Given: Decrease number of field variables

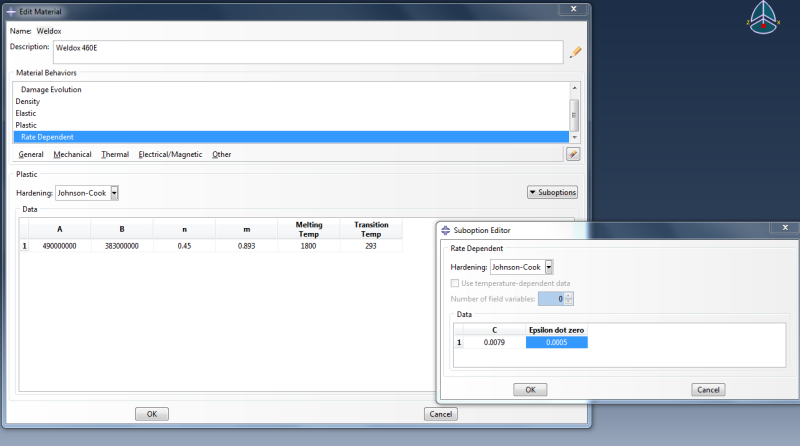Looking at the screenshot, I should point(569,302).
